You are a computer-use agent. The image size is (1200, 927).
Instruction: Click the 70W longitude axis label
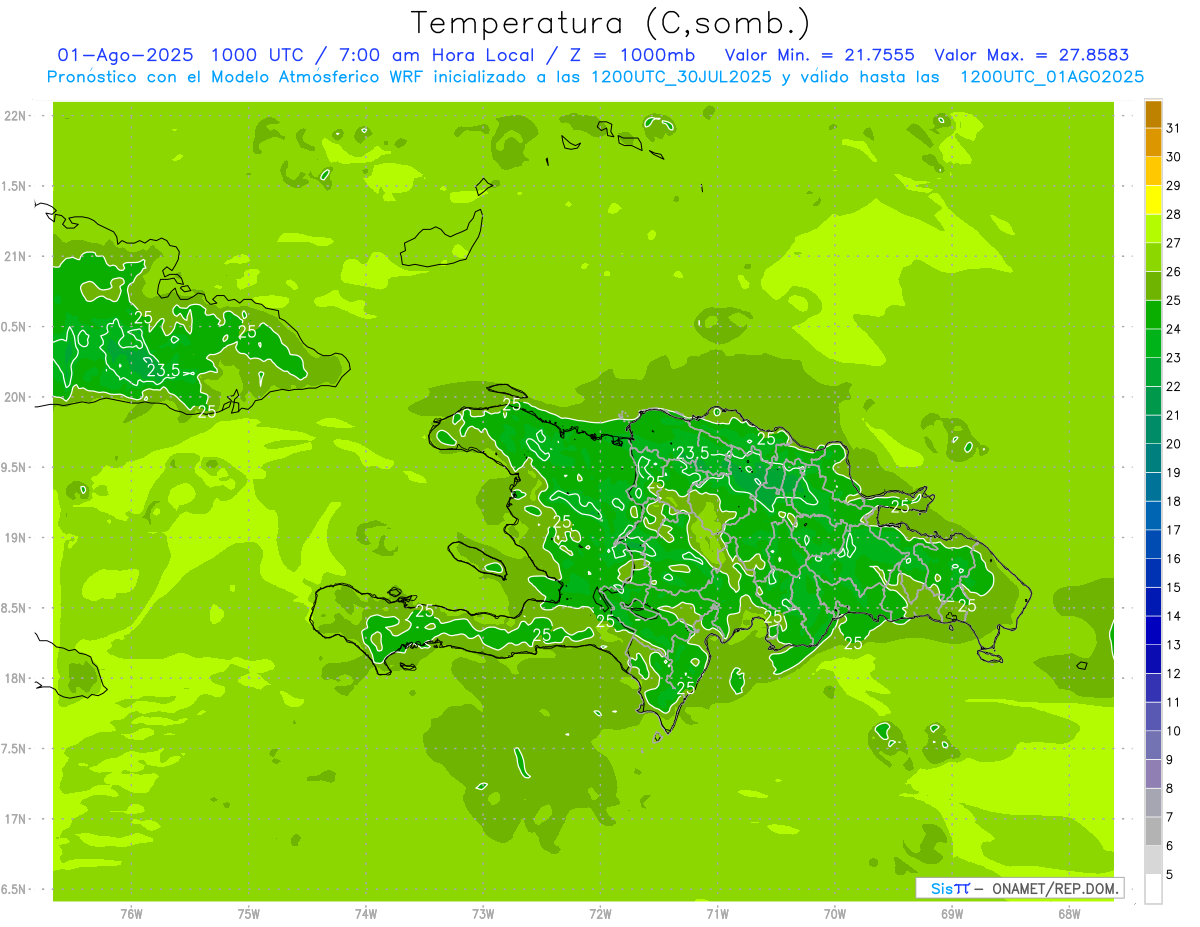pyautogui.click(x=835, y=914)
